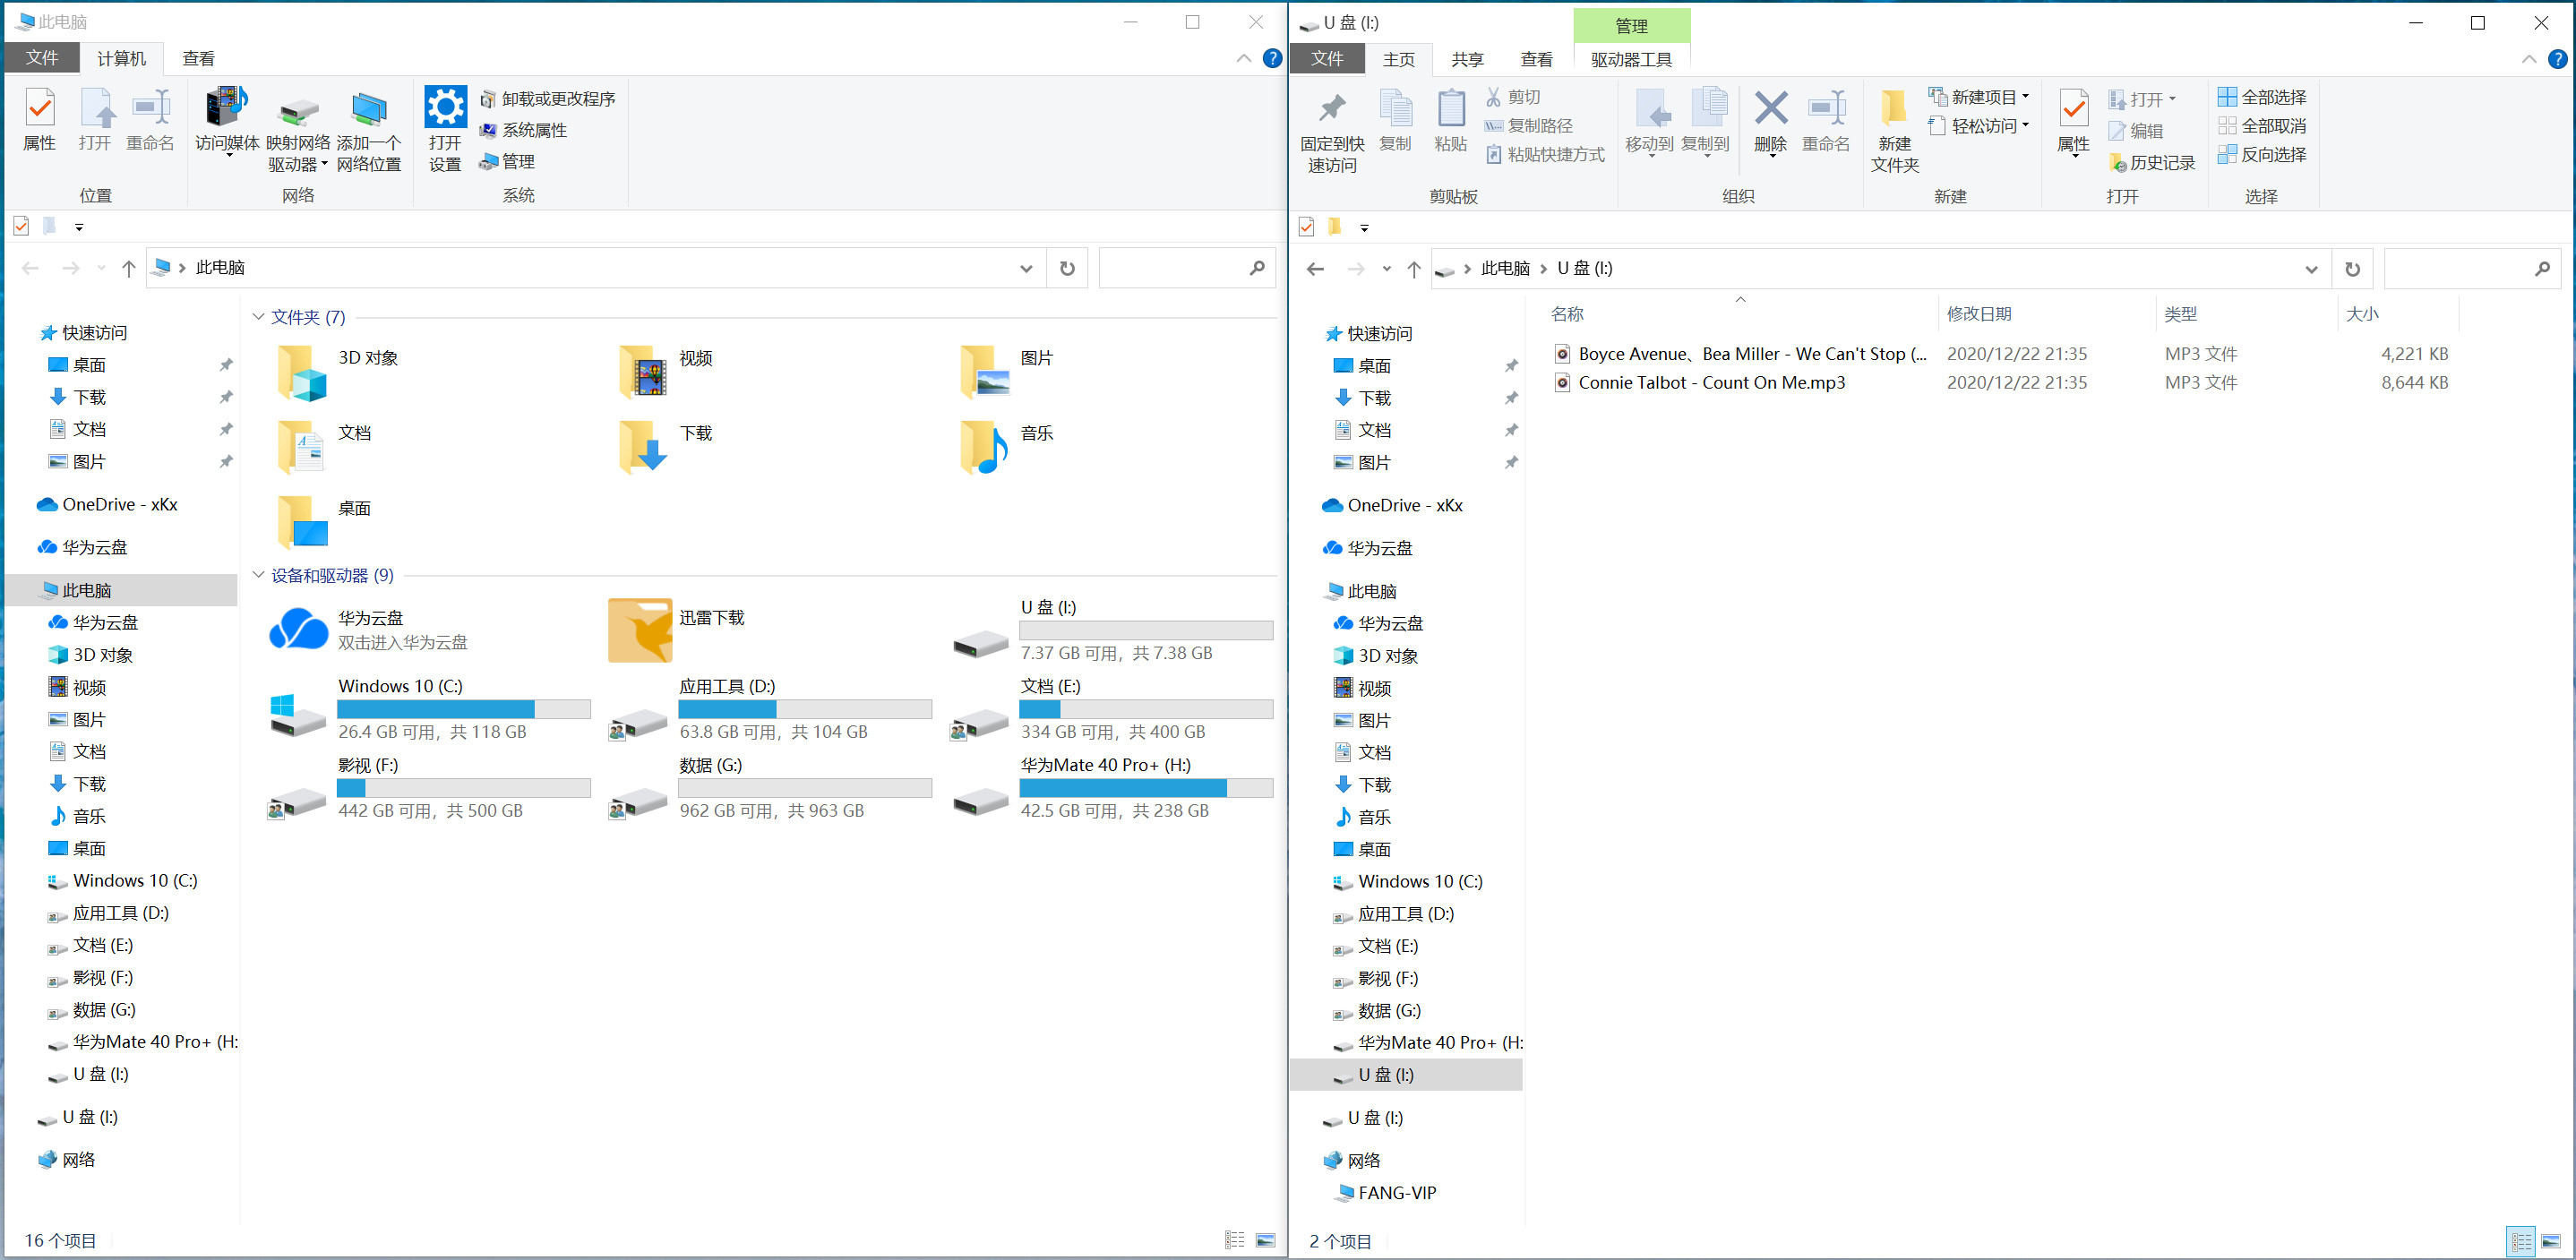This screenshot has height=1260, width=2576.
Task: Collapse the 设备和驱动器 (9) group
Action: pos(259,575)
